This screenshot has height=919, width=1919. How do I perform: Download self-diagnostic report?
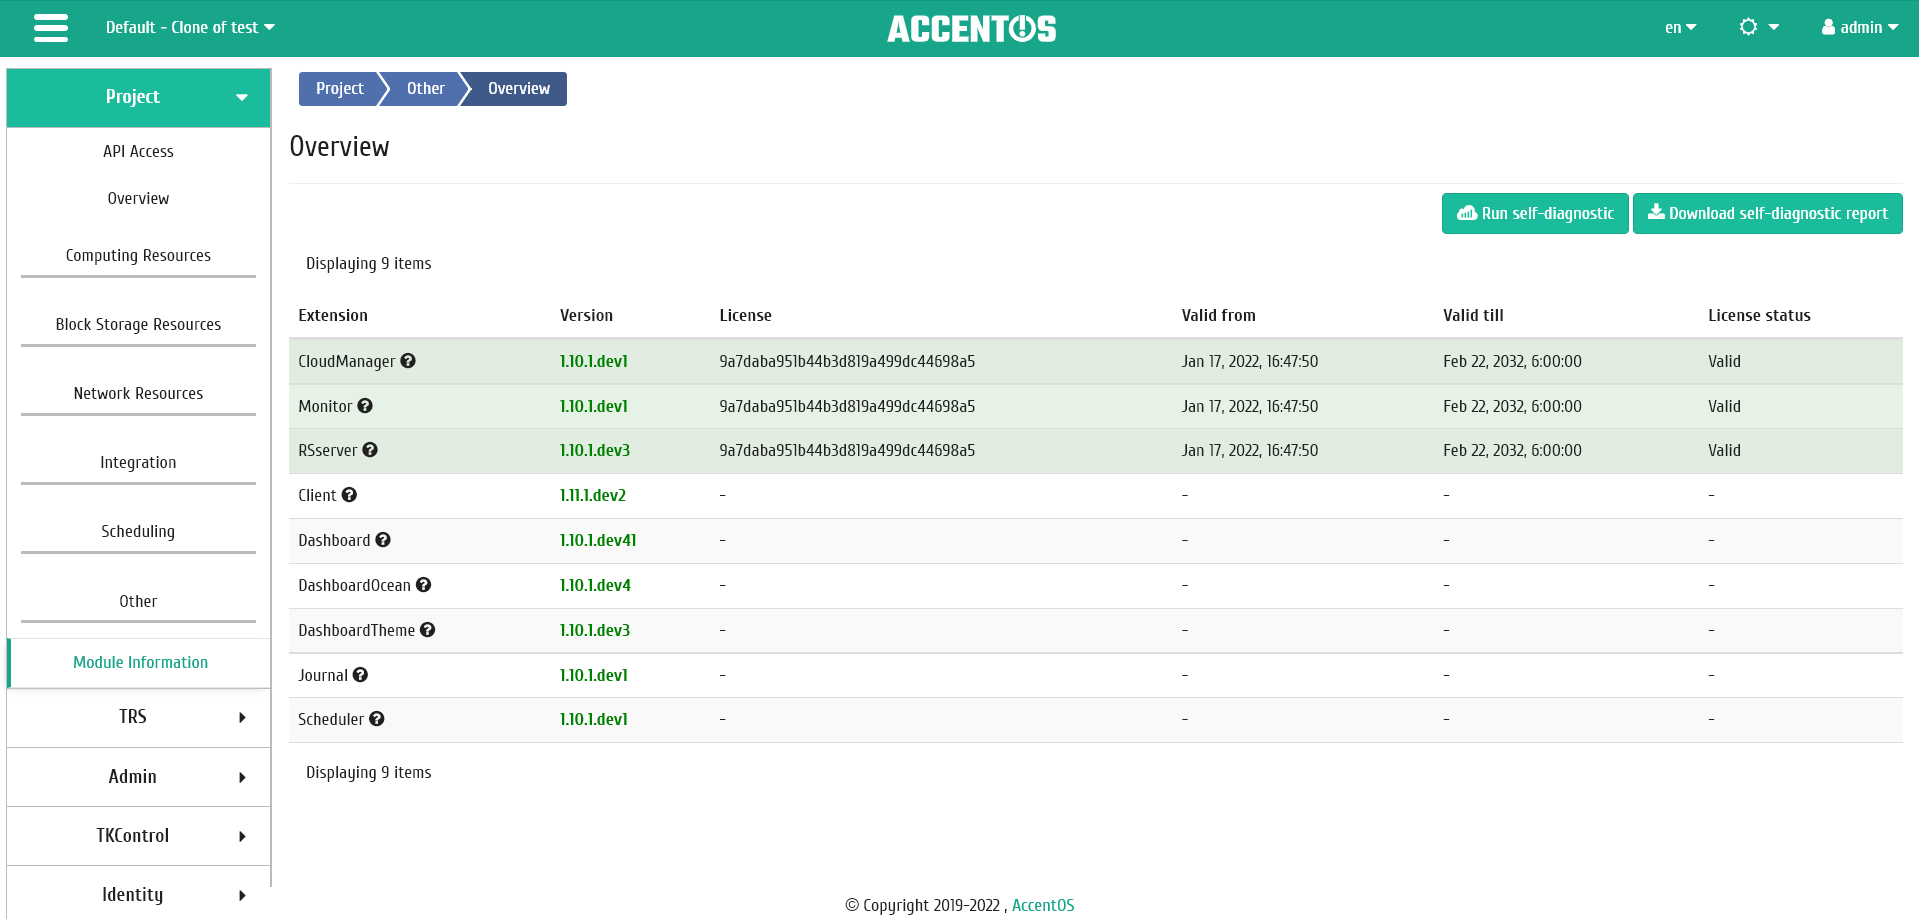1768,214
